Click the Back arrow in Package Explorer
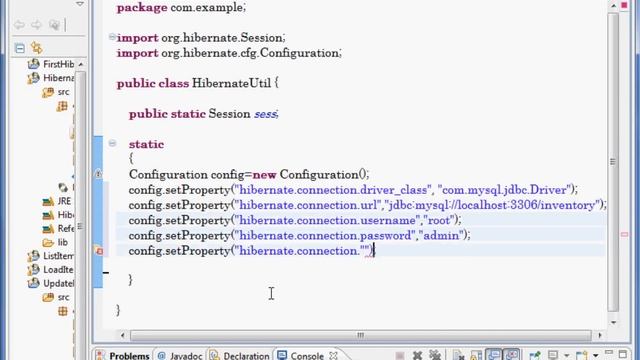Image resolution: width=640 pixels, height=360 pixels. pos(19,25)
